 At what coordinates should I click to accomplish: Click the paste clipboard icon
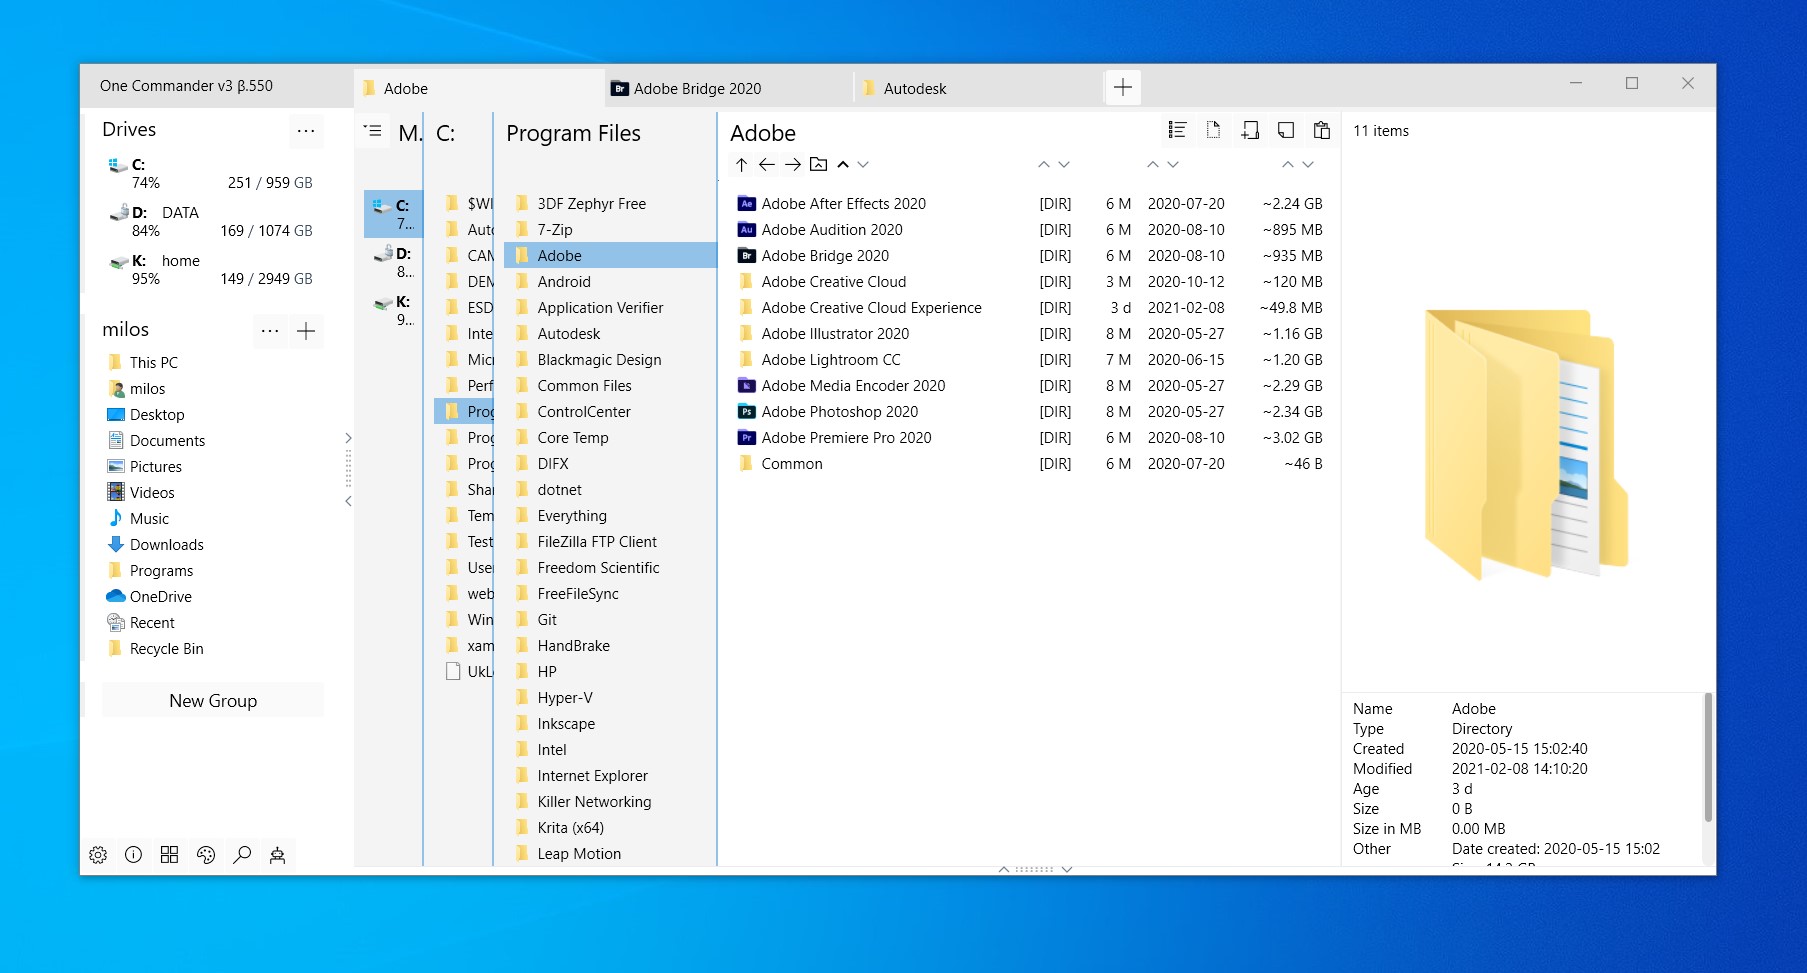(x=1322, y=130)
